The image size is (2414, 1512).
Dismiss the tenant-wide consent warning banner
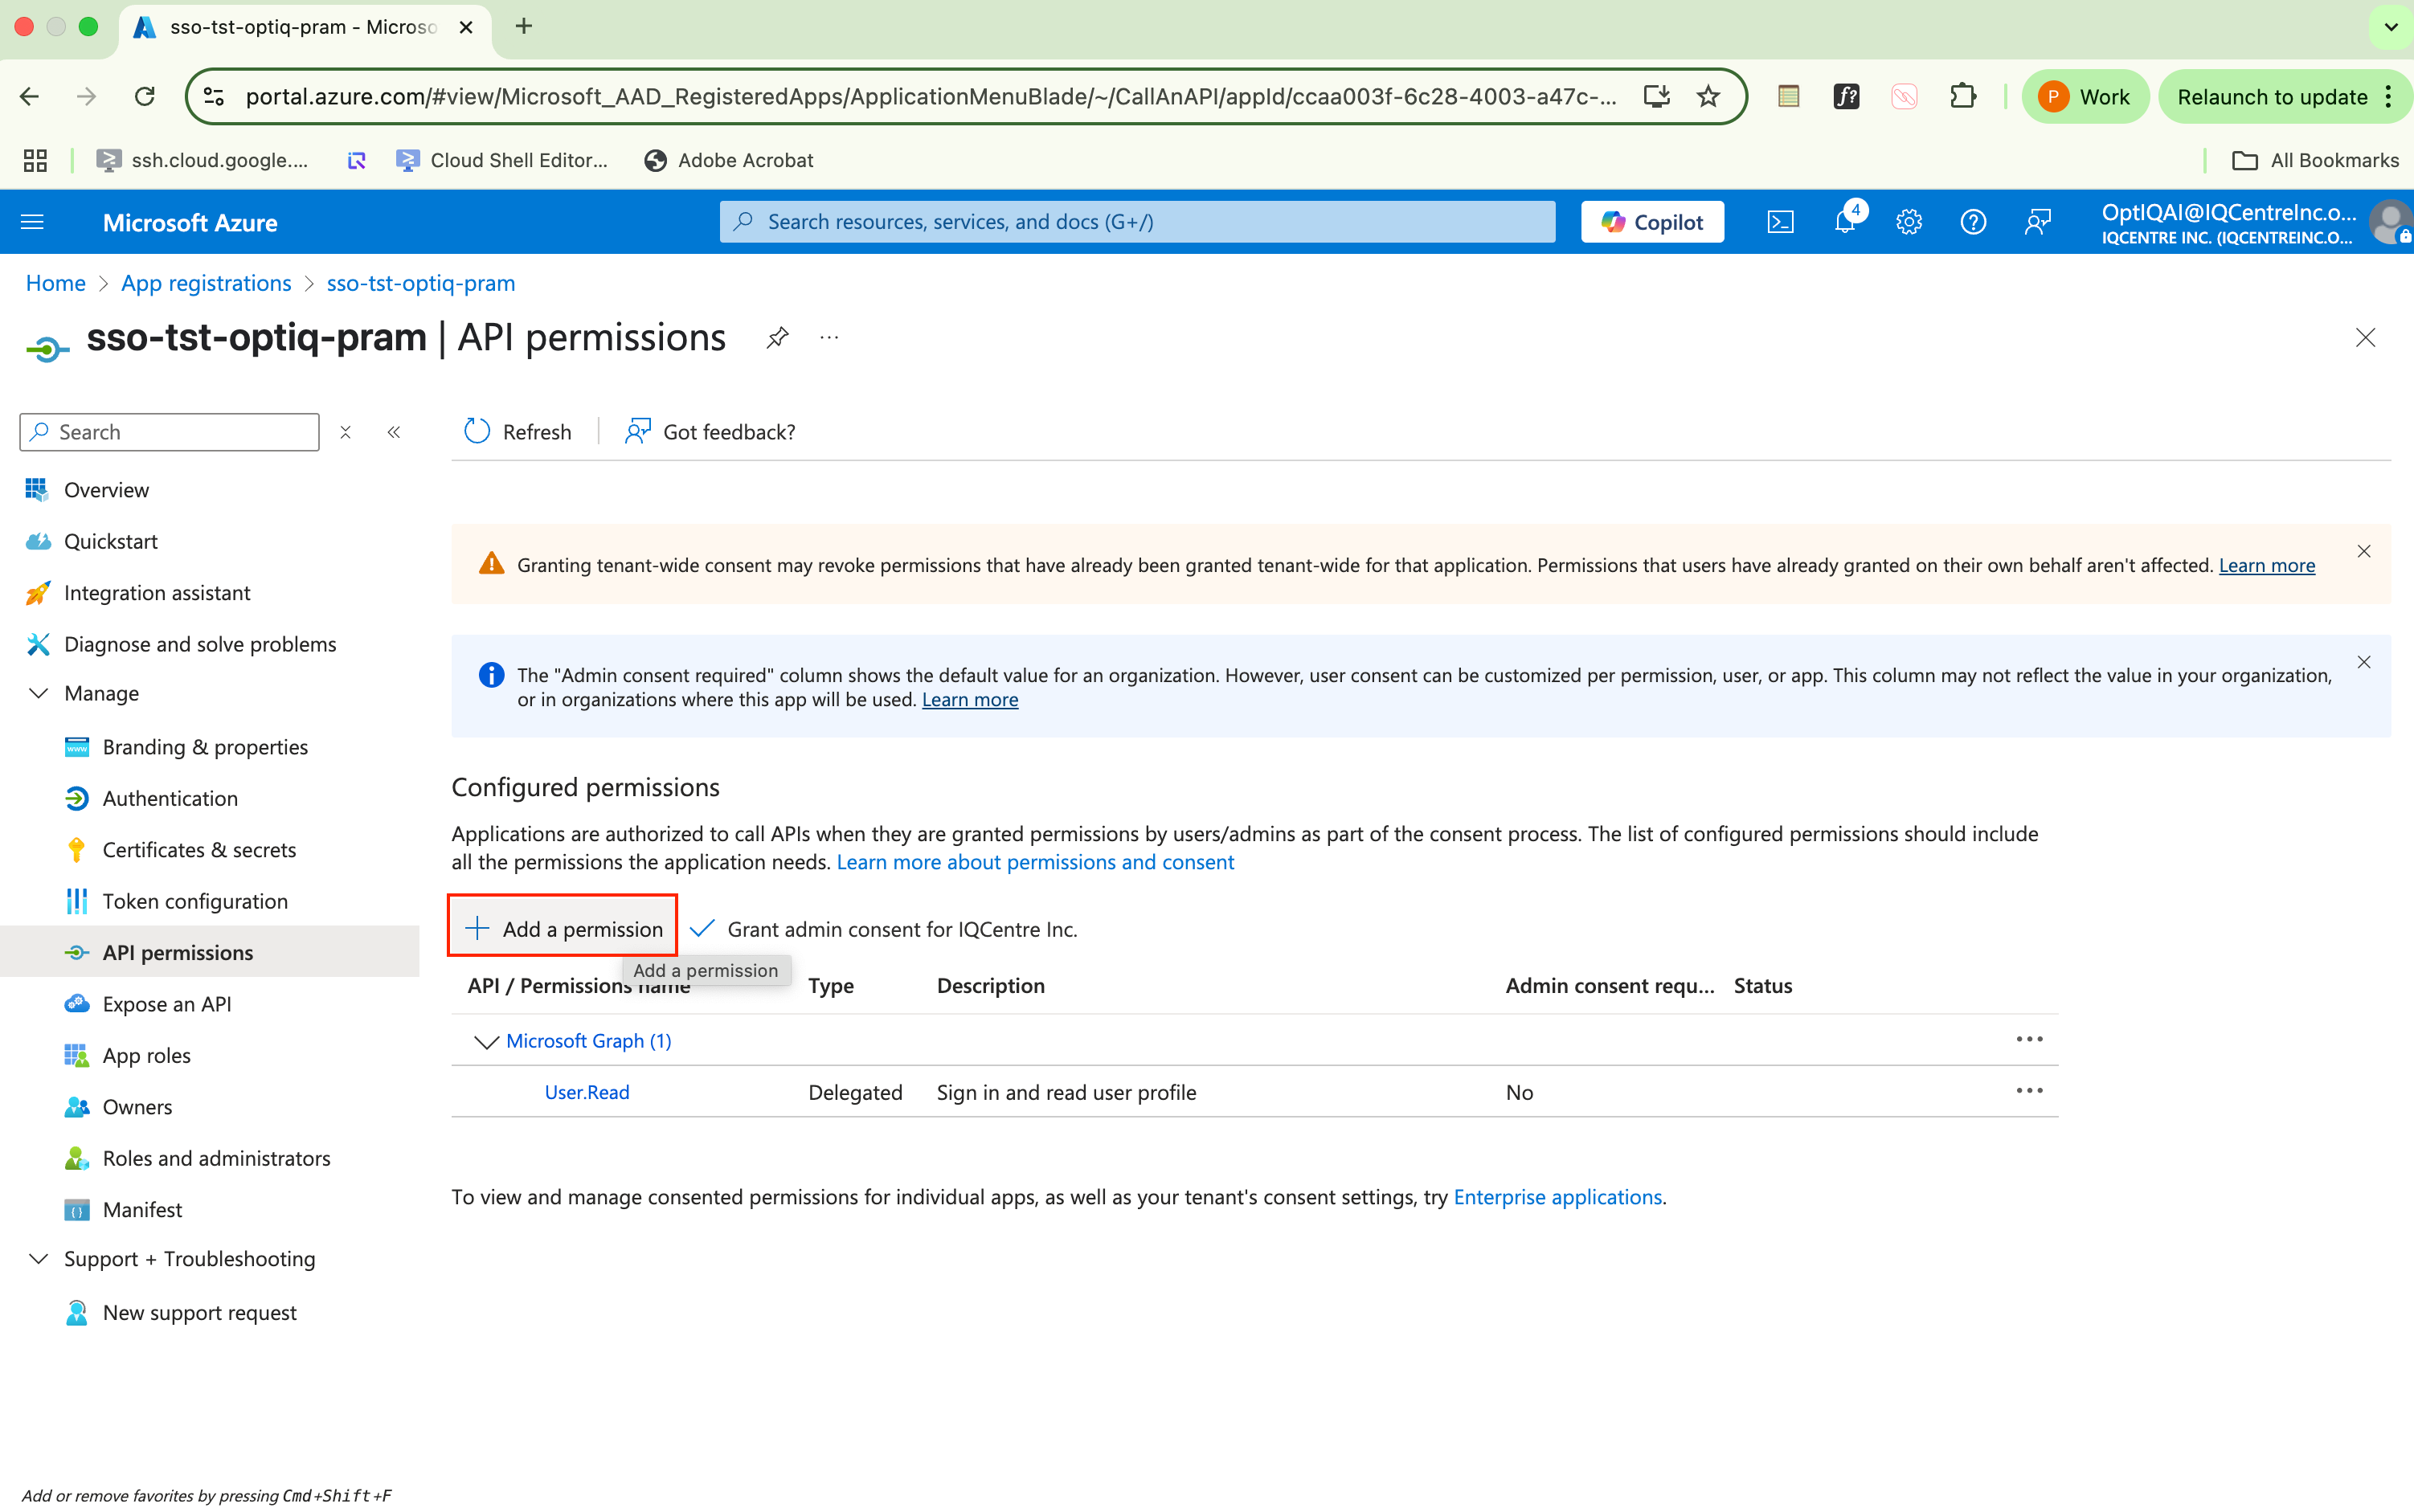pos(2364,552)
